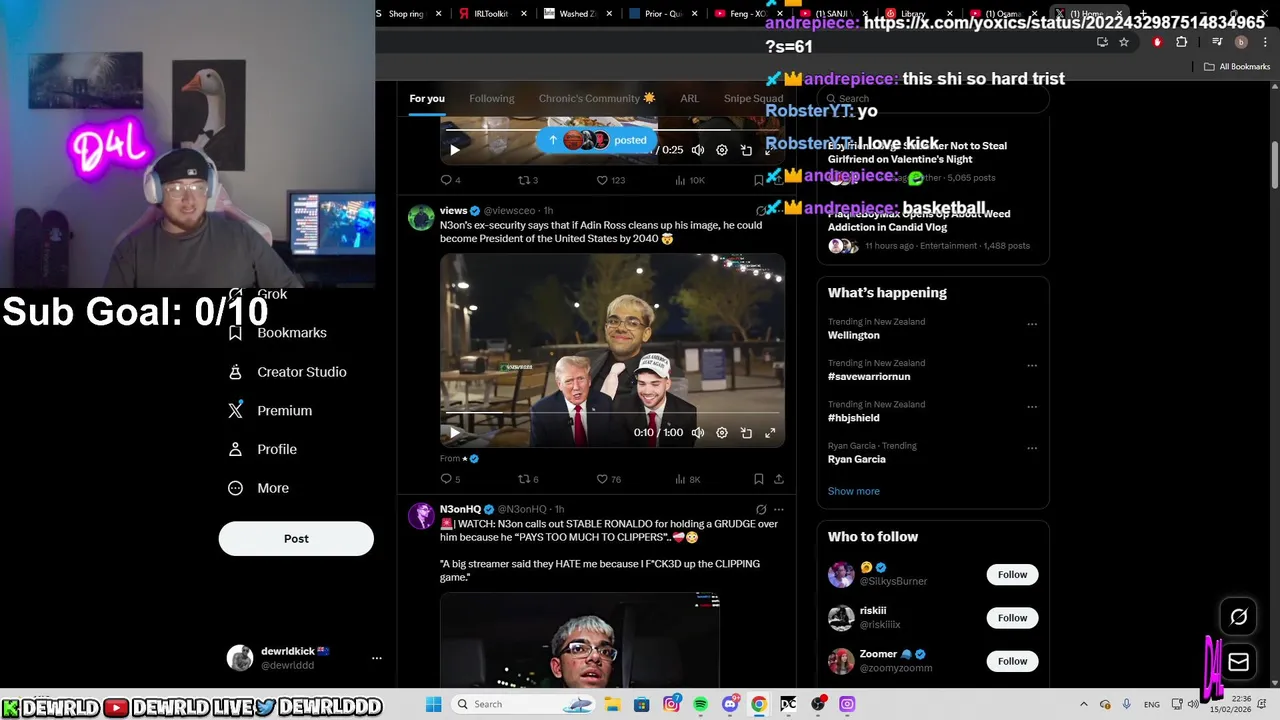Click the X Search field

click(x=933, y=99)
